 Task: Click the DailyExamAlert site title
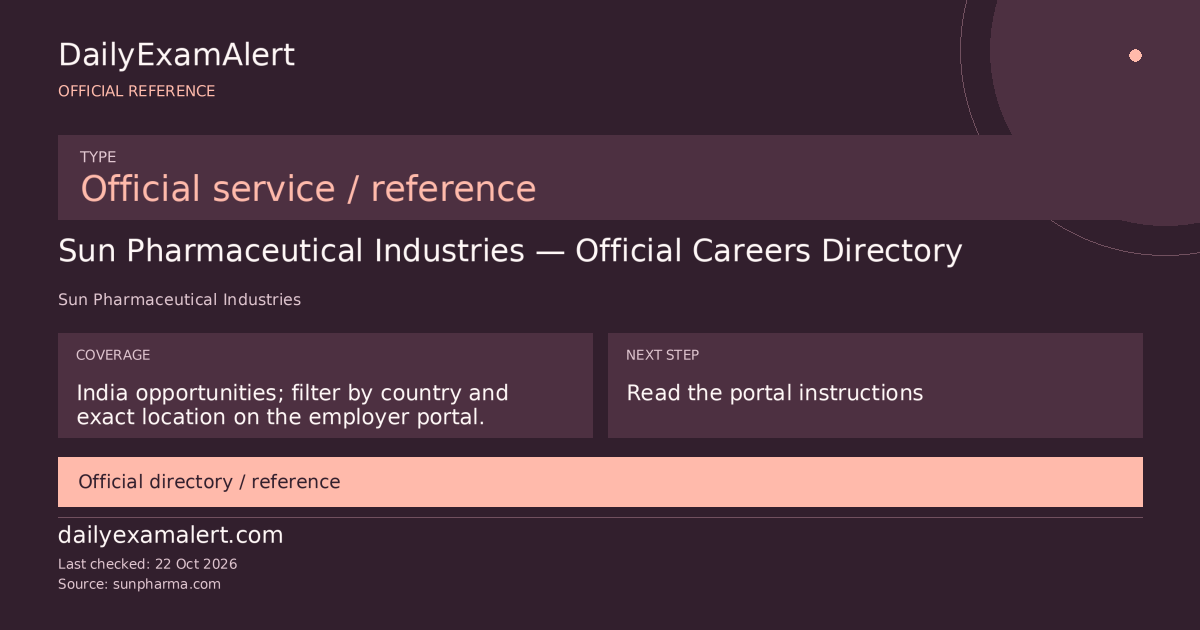[176, 55]
